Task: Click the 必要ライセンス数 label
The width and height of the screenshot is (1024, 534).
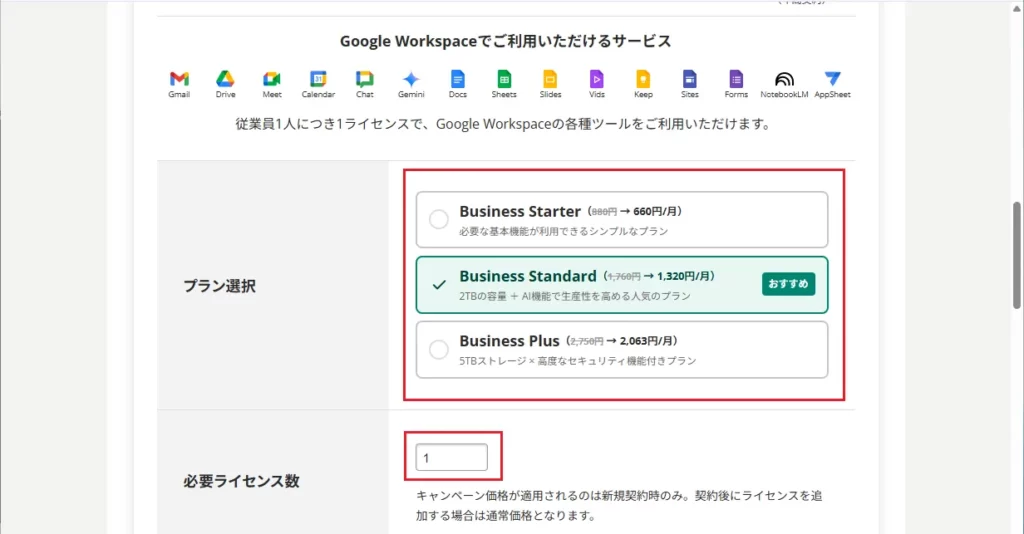Action: (x=241, y=481)
